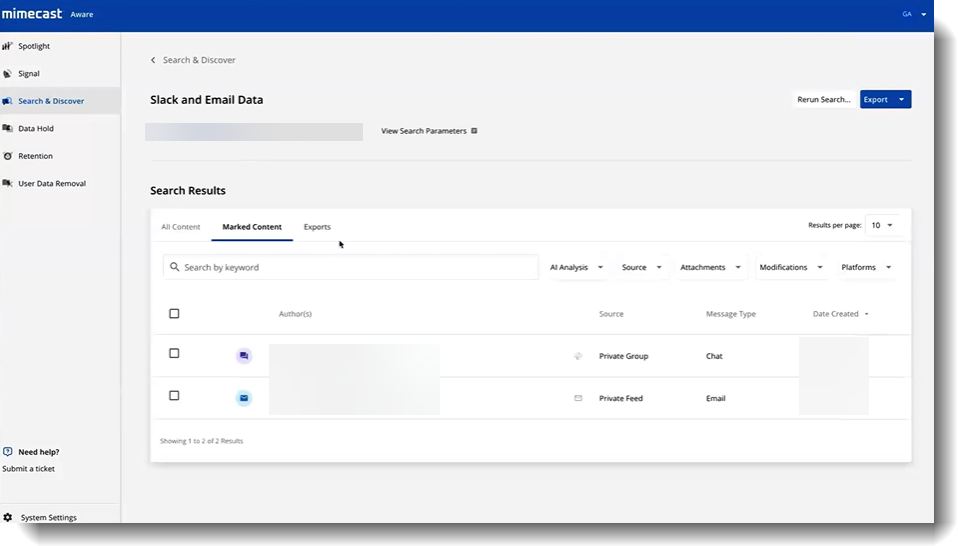
Task: Click the Retention clock icon
Action: pos(8,156)
